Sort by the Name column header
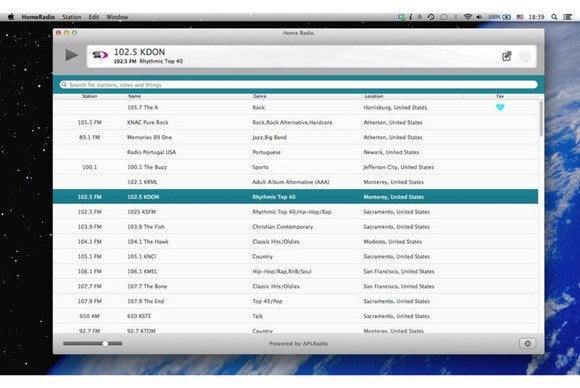Screen dimensions: 580x388 click(x=134, y=96)
